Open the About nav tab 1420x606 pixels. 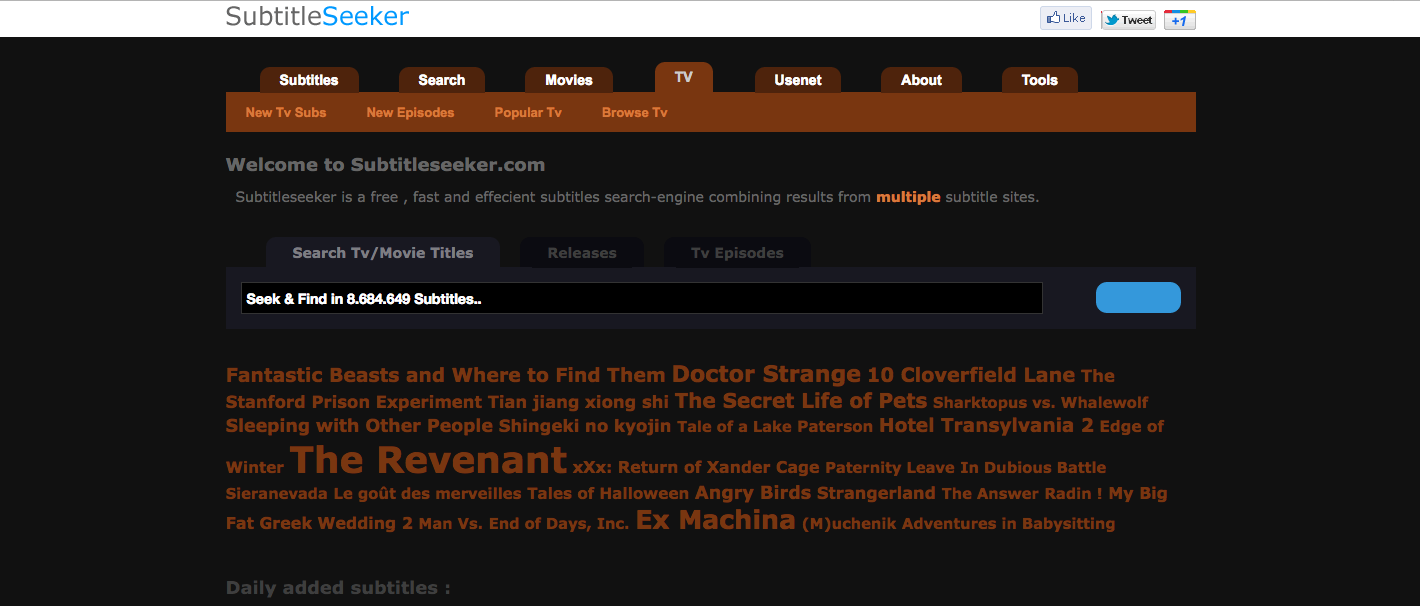(x=921, y=80)
